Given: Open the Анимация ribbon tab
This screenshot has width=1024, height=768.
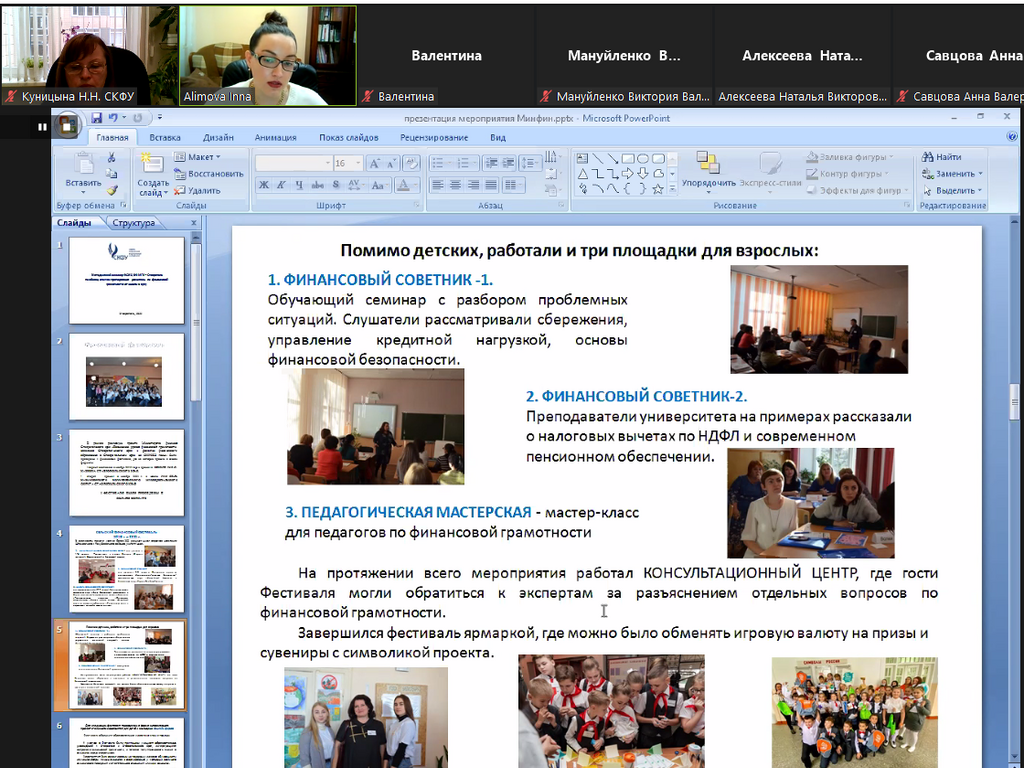Looking at the screenshot, I should tap(276, 137).
